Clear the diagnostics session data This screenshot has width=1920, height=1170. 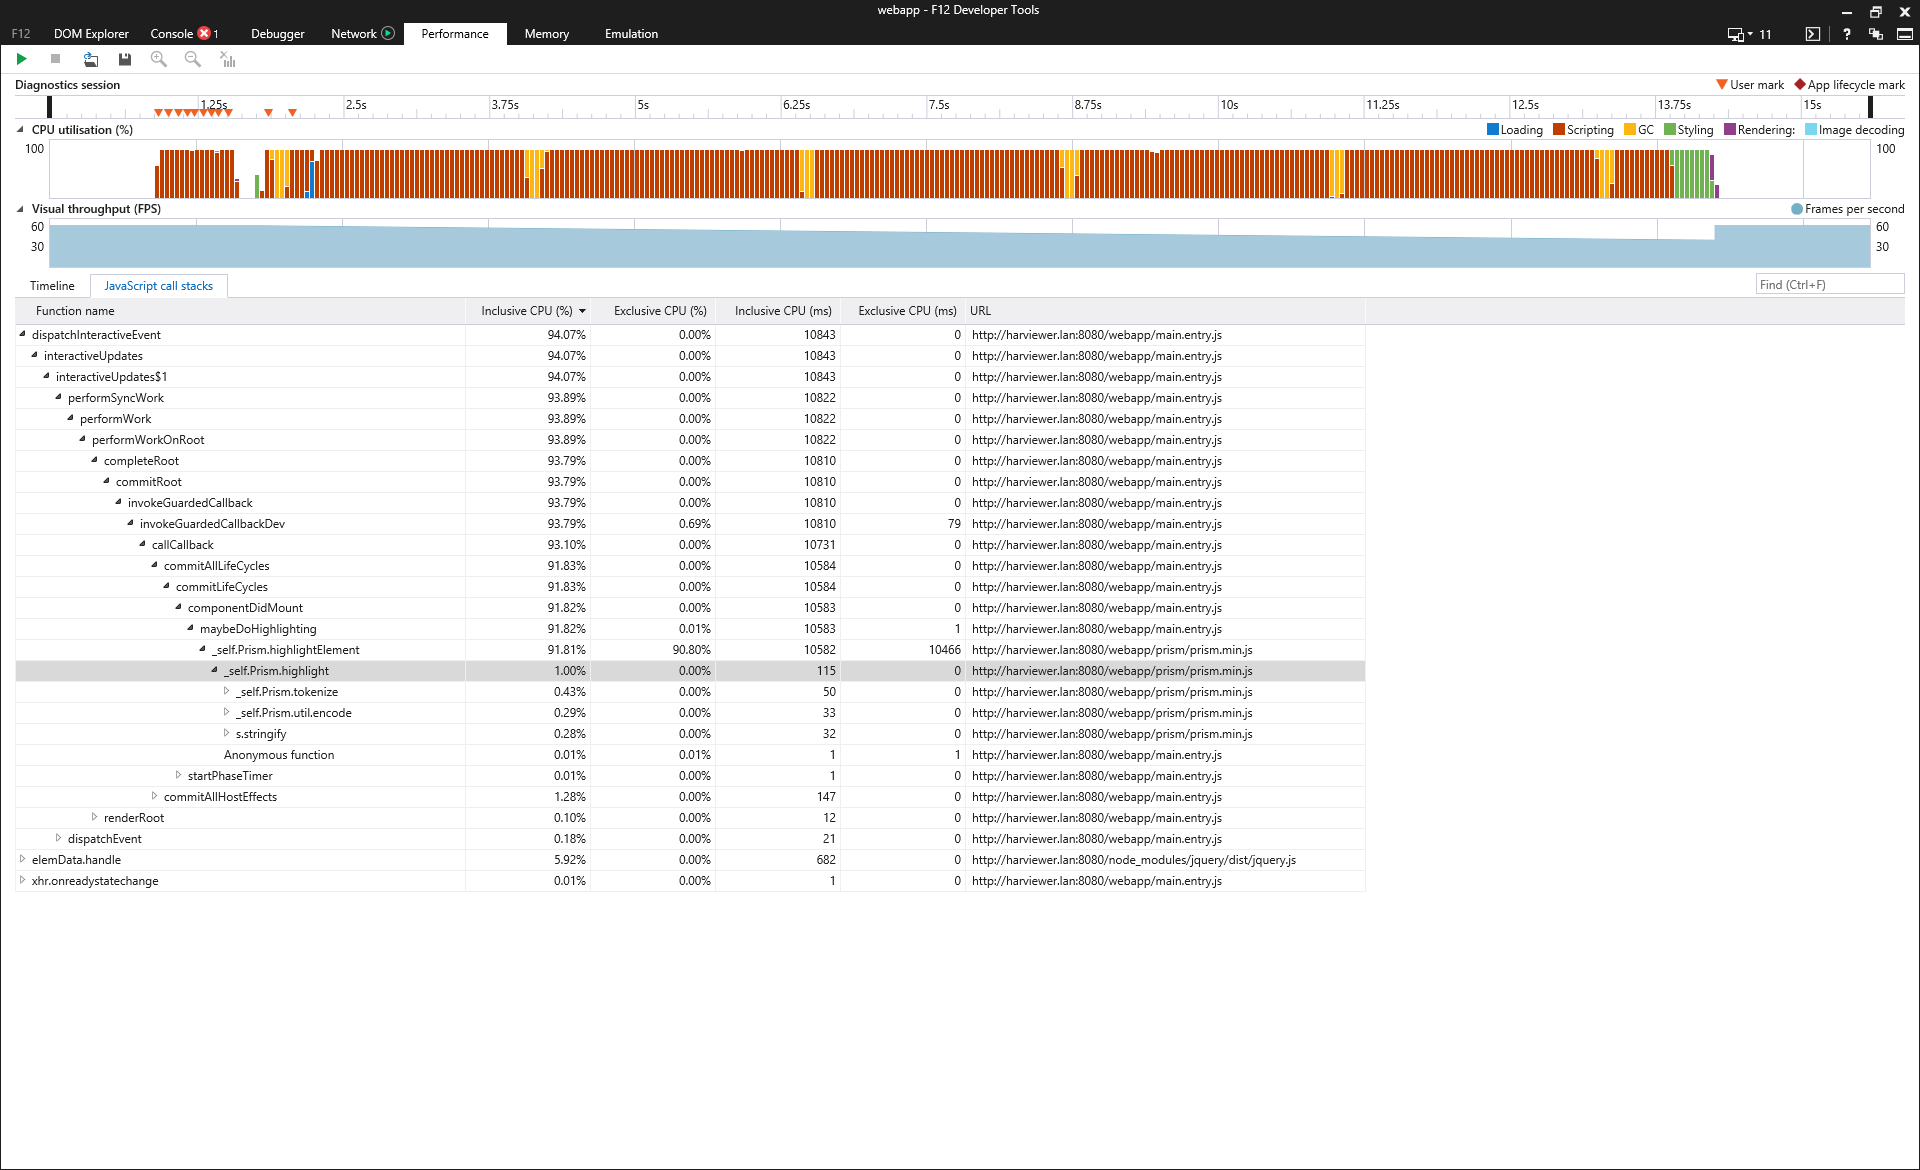click(227, 59)
